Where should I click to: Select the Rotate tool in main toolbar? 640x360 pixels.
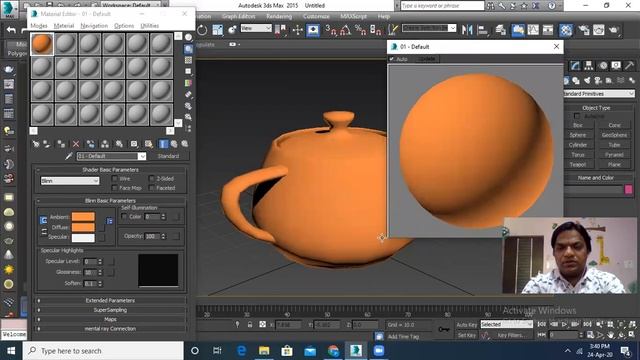click(x=202, y=30)
